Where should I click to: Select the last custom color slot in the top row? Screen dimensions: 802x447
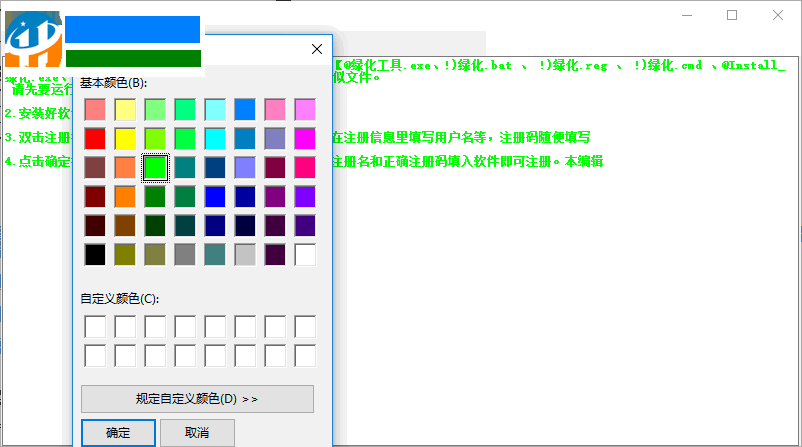point(305,327)
